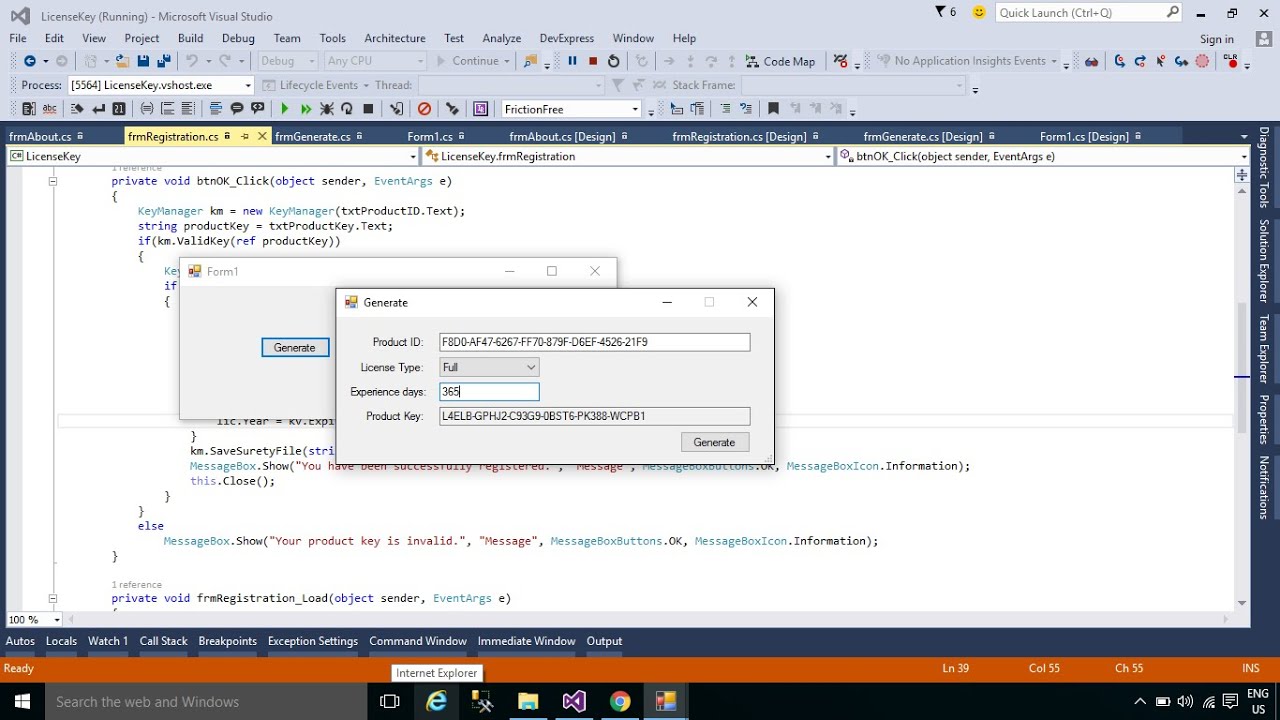The width and height of the screenshot is (1280, 720).
Task: Open the zoom 100 % dropdown
Action: [57, 620]
